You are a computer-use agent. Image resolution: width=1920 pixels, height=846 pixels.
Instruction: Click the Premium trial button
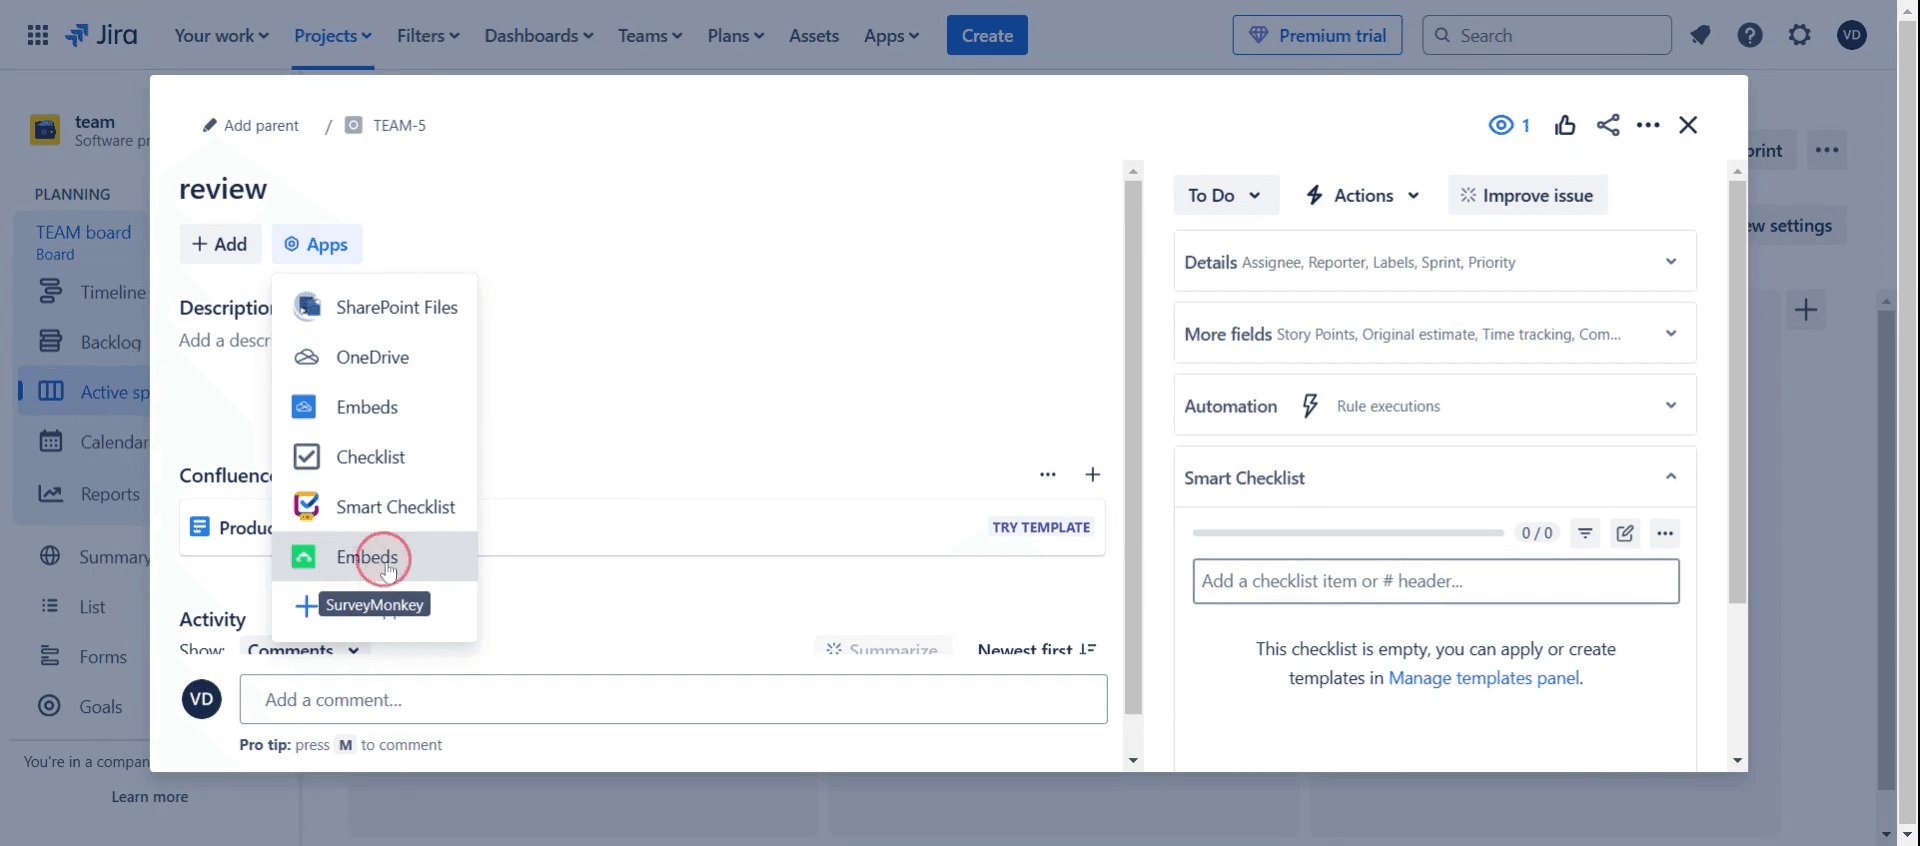click(1317, 36)
